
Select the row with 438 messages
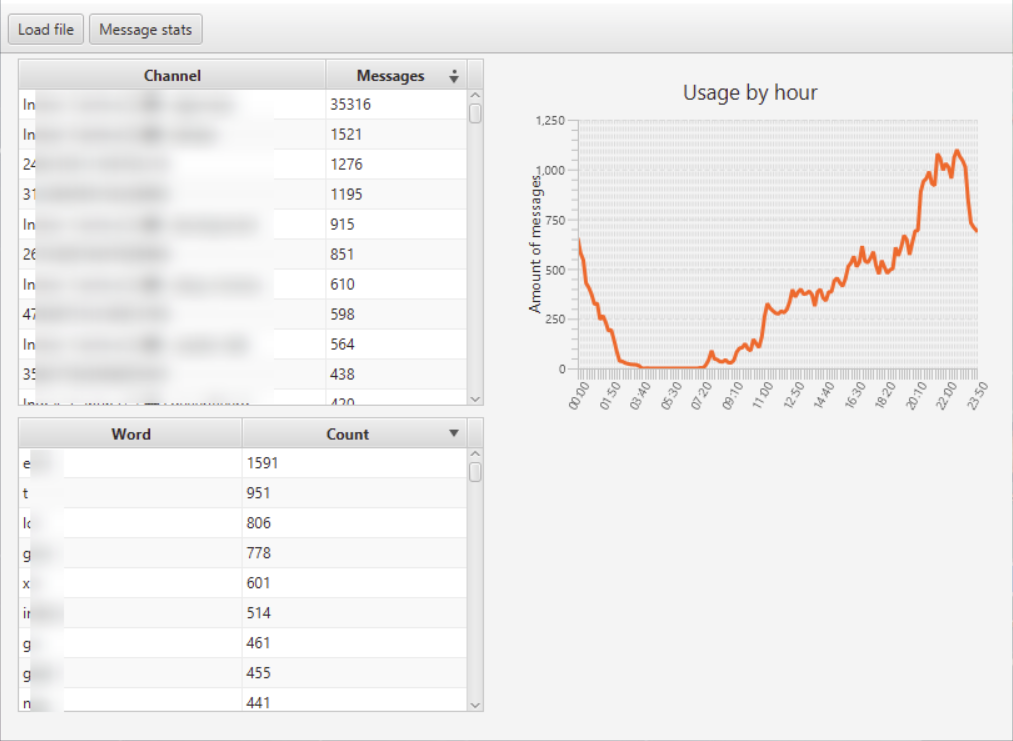242,374
